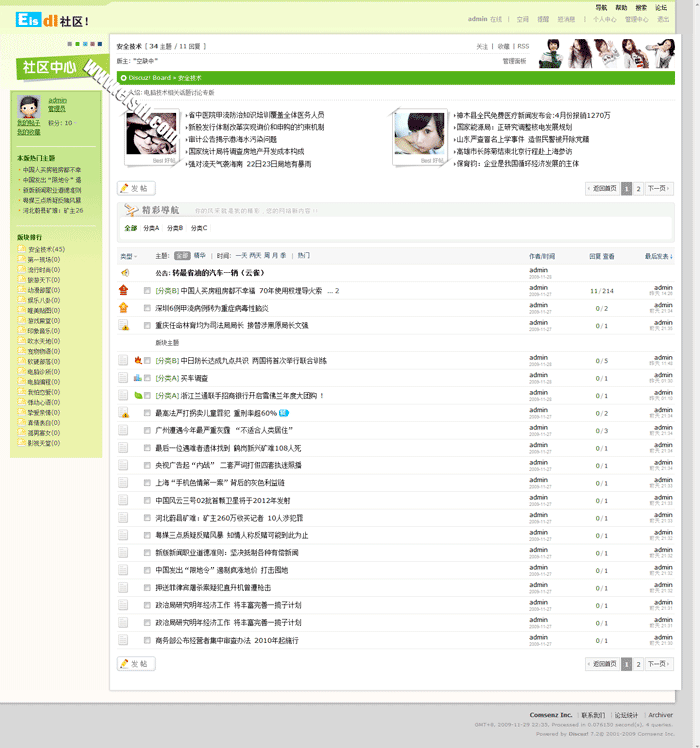Open Archiver link in footer
The image size is (700, 748).
pyautogui.click(x=660, y=715)
